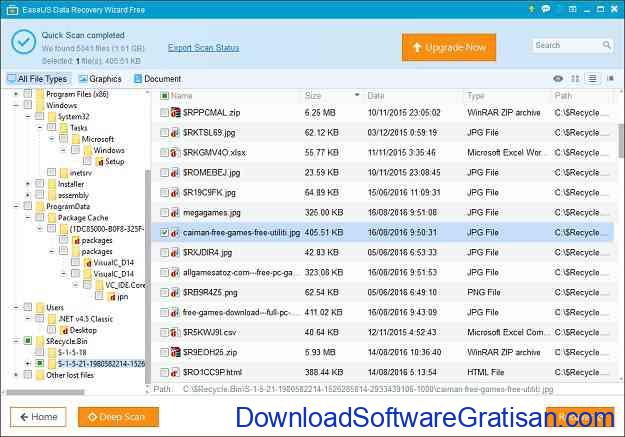This screenshot has height=437, width=625.
Task: Sort by the Date column header
Action: 375,96
